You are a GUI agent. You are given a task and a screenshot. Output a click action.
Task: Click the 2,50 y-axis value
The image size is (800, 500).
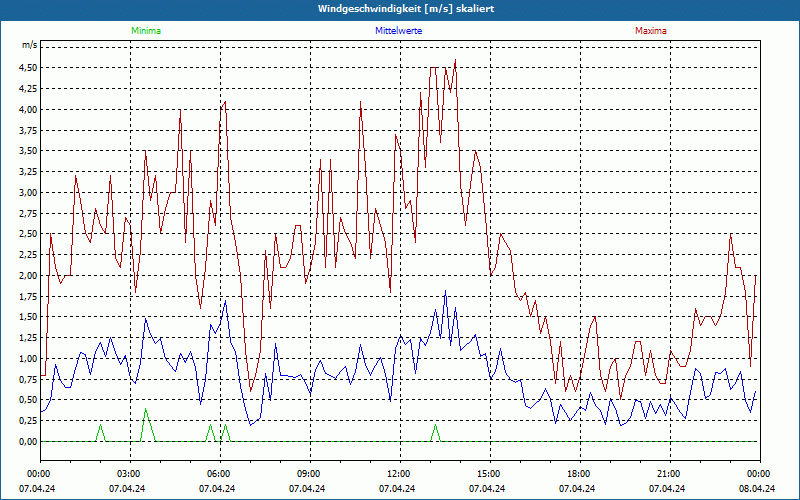(28, 234)
